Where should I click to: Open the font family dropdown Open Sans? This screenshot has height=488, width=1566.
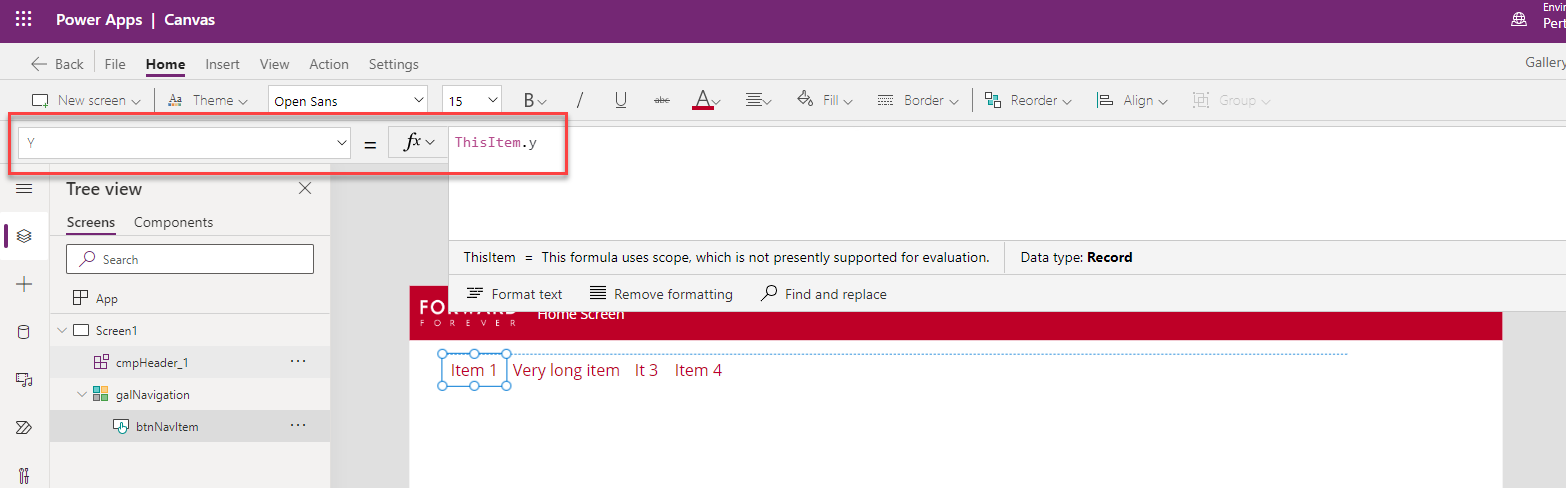(348, 100)
